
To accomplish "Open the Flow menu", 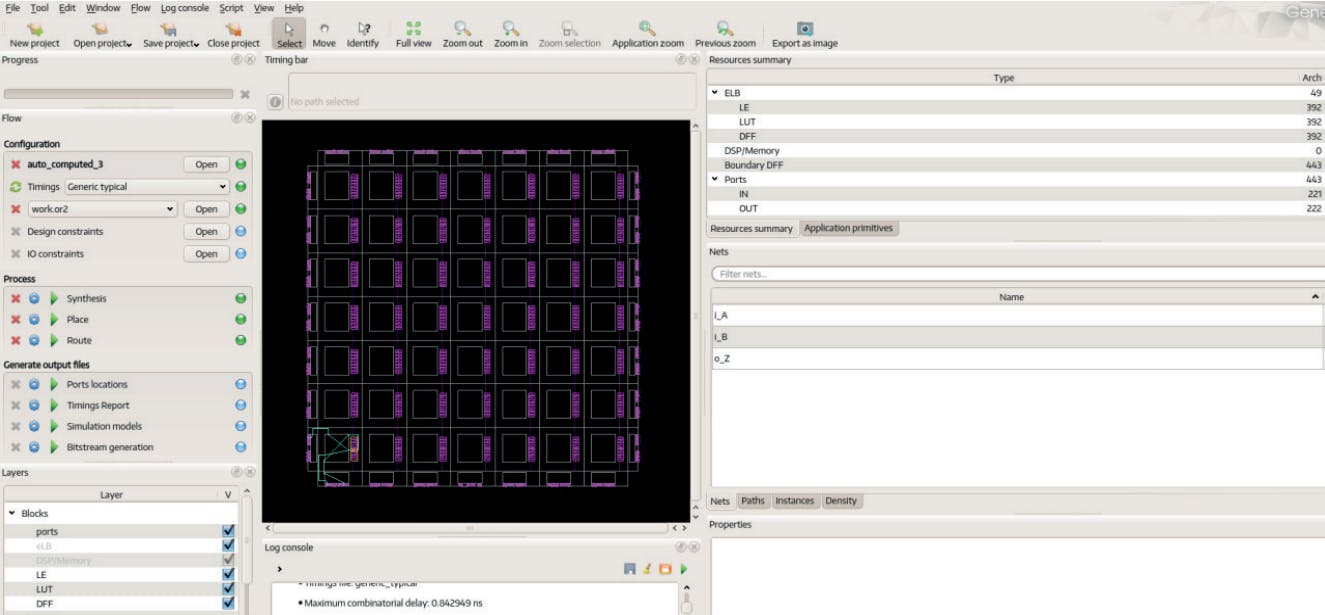I will tap(138, 7).
